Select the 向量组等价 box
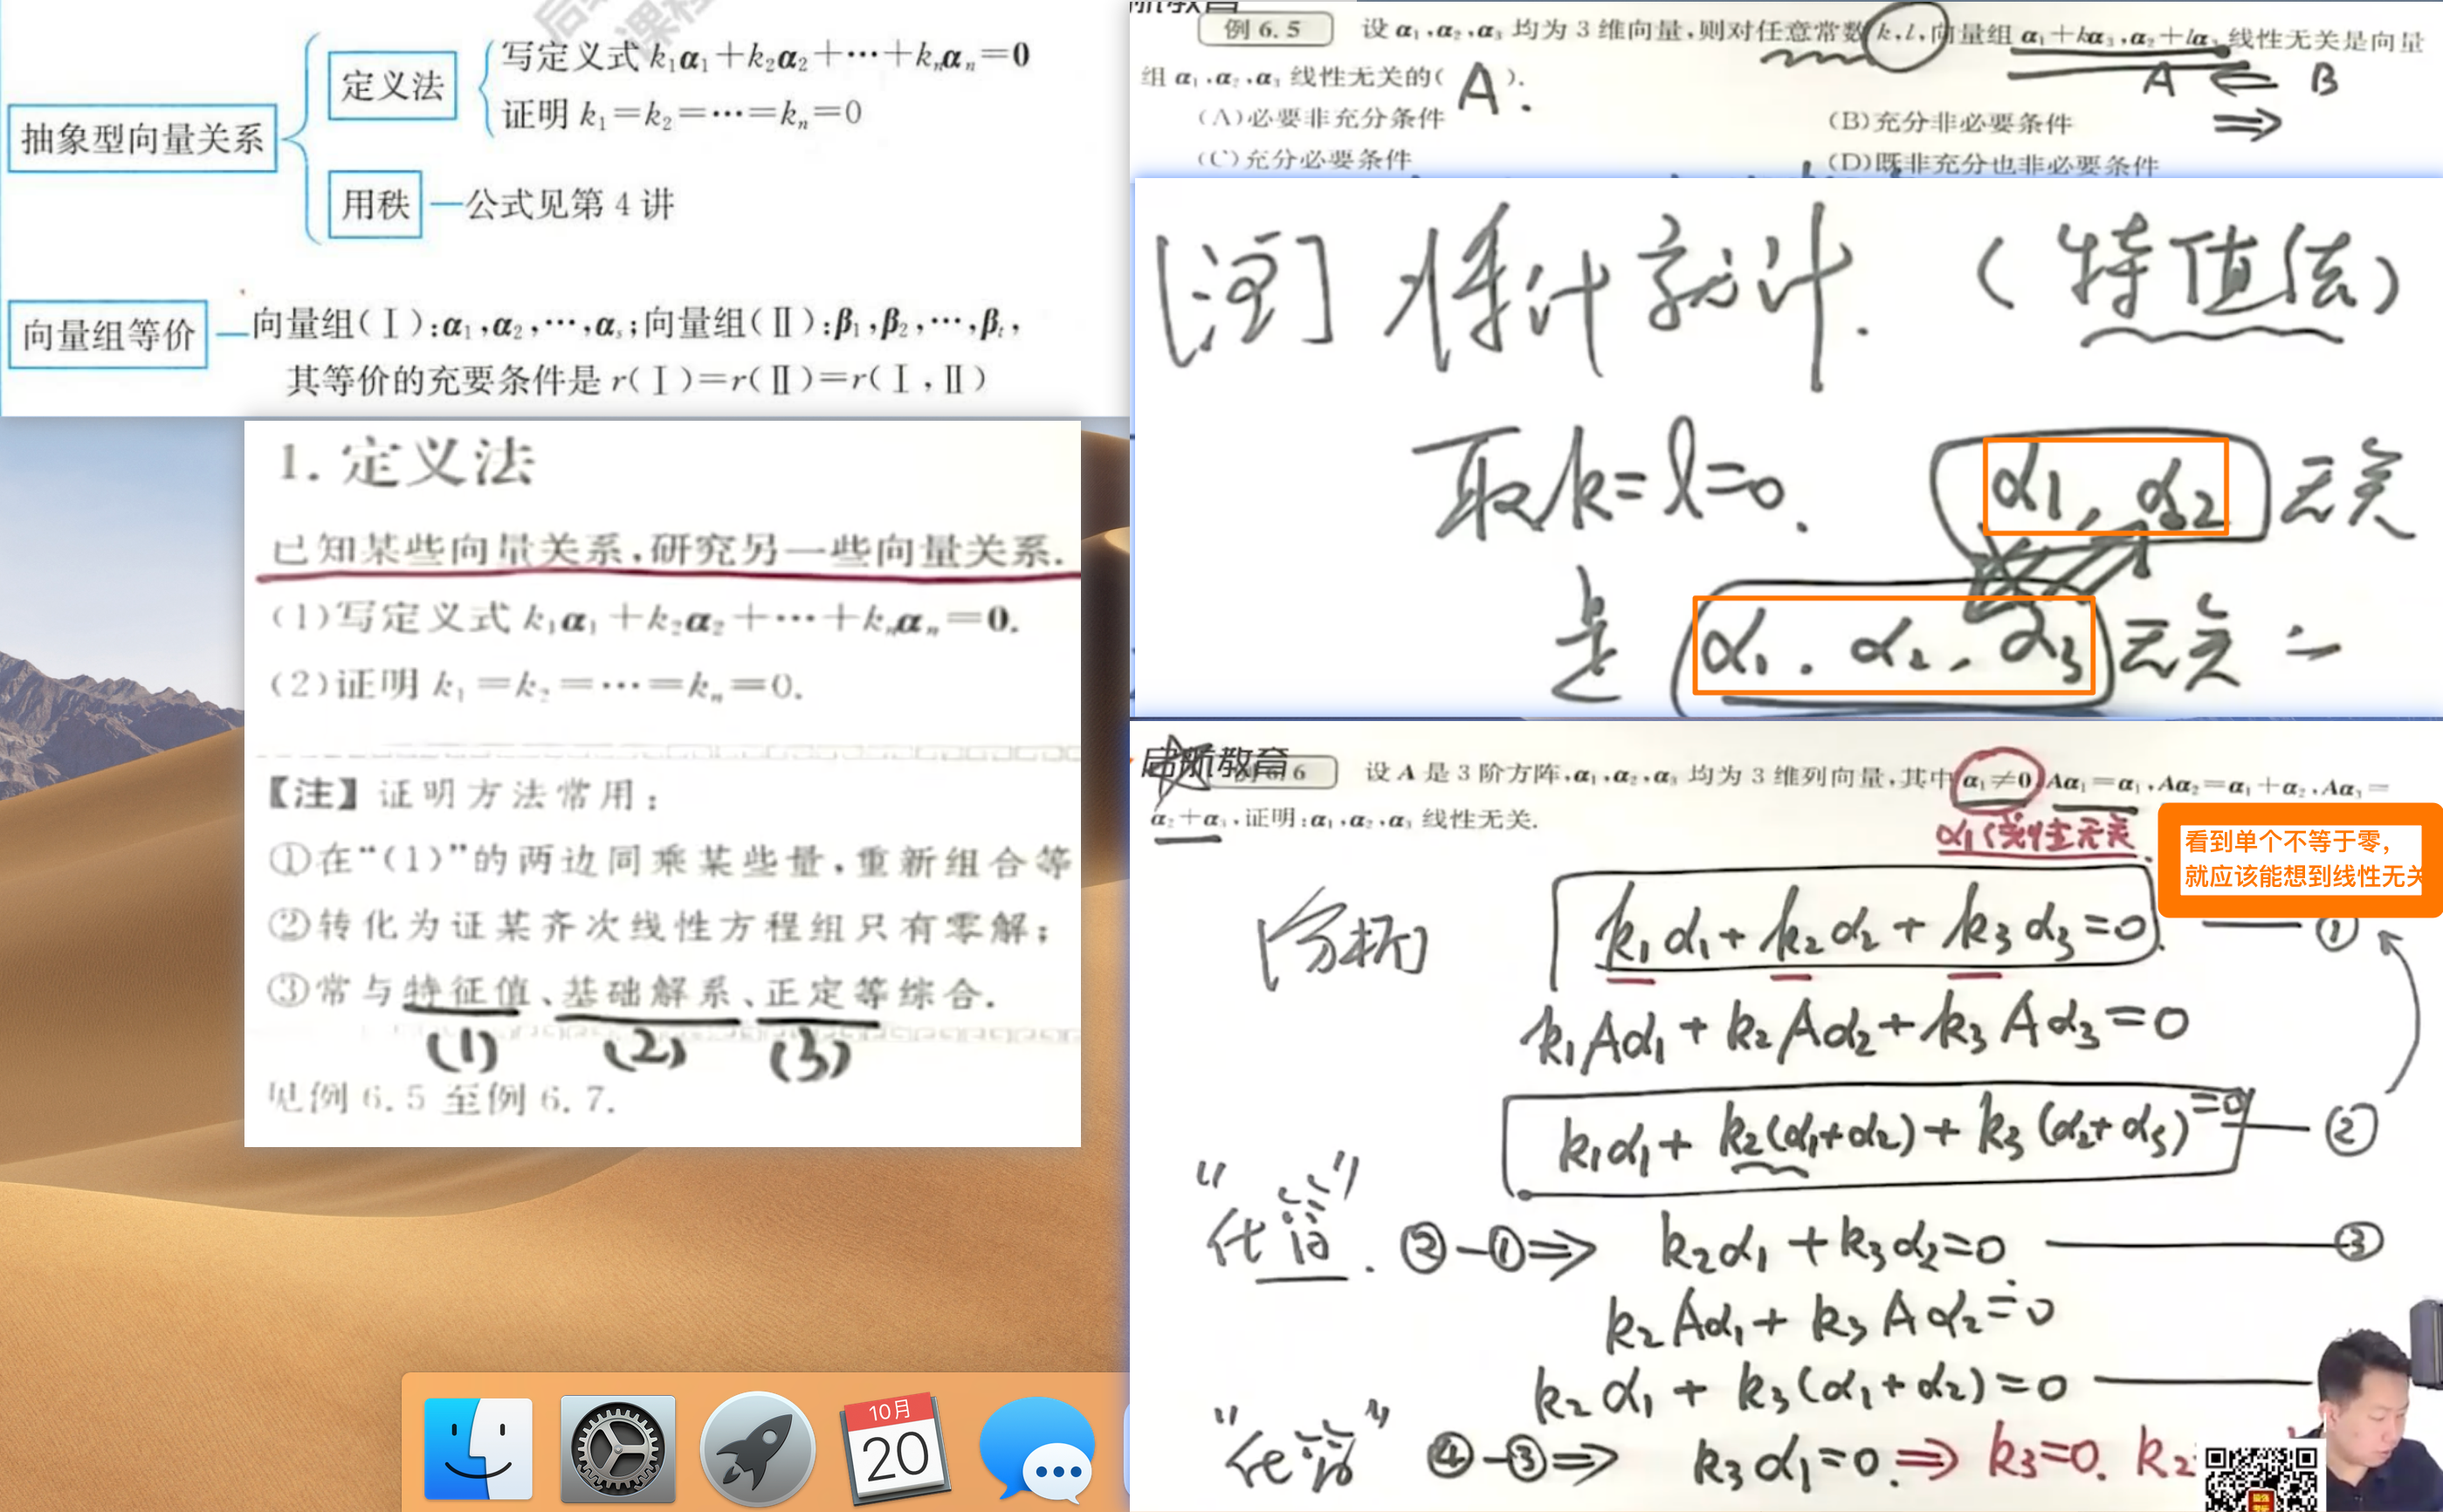Viewport: 2443px width, 1512px height. [x=108, y=334]
